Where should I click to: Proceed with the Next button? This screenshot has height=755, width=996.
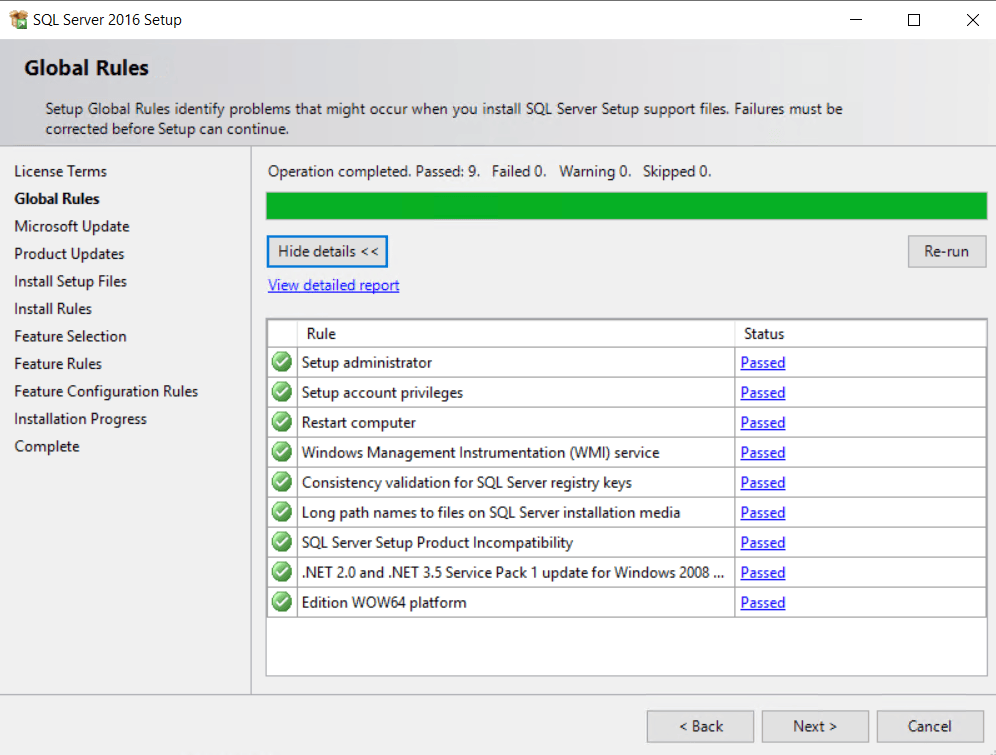tap(814, 726)
